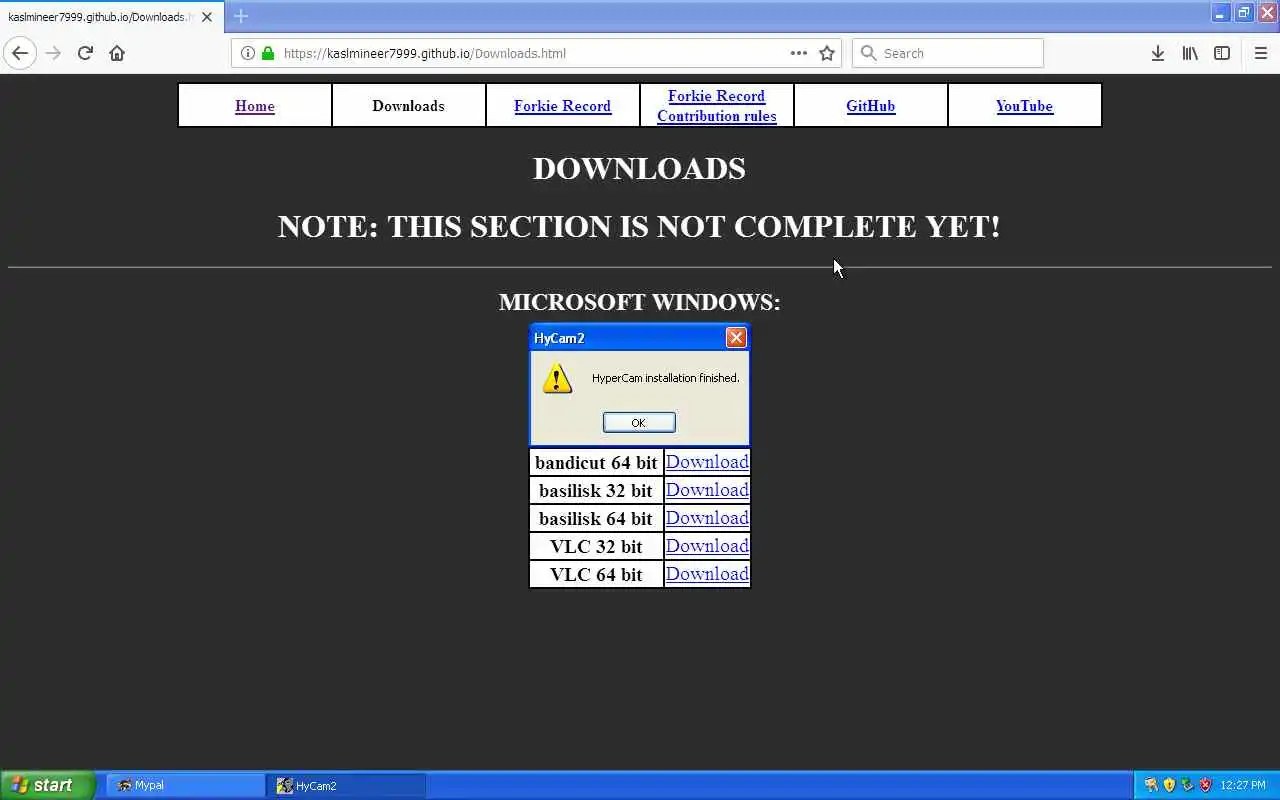Toggle the sidebar view icon
Image resolution: width=1280 pixels, height=800 pixels.
pyautogui.click(x=1222, y=53)
